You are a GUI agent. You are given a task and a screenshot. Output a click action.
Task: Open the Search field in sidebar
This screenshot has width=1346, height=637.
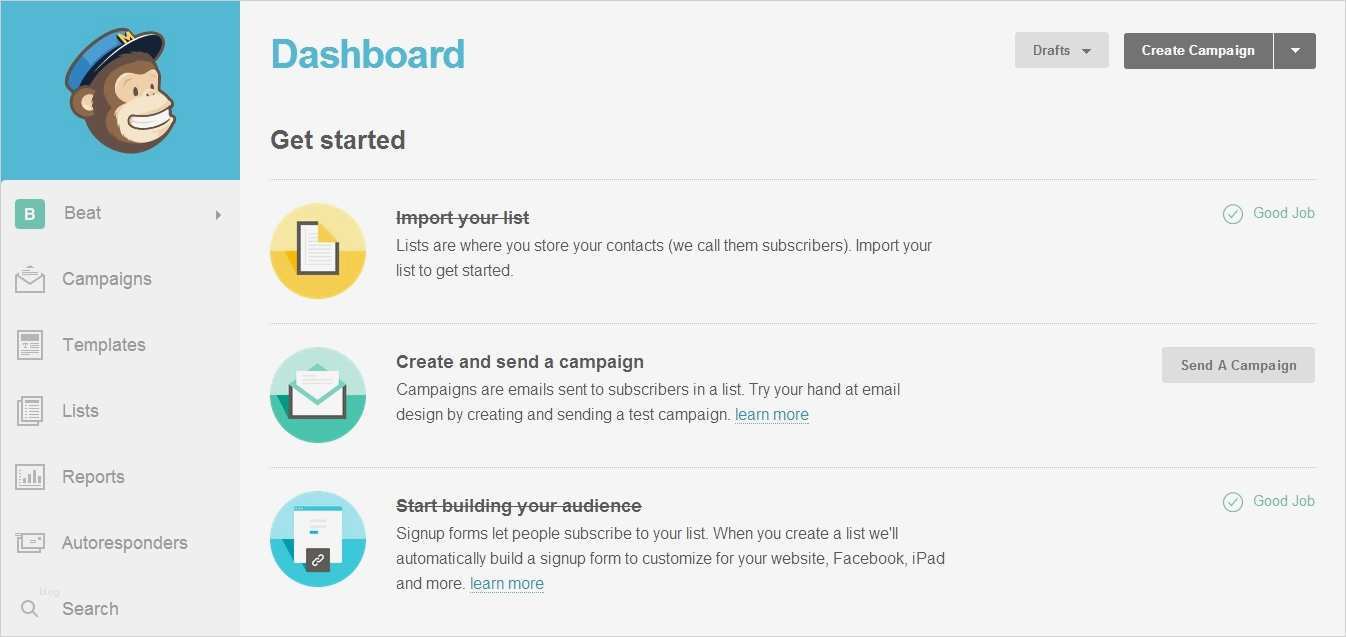pyautogui.click(x=90, y=608)
